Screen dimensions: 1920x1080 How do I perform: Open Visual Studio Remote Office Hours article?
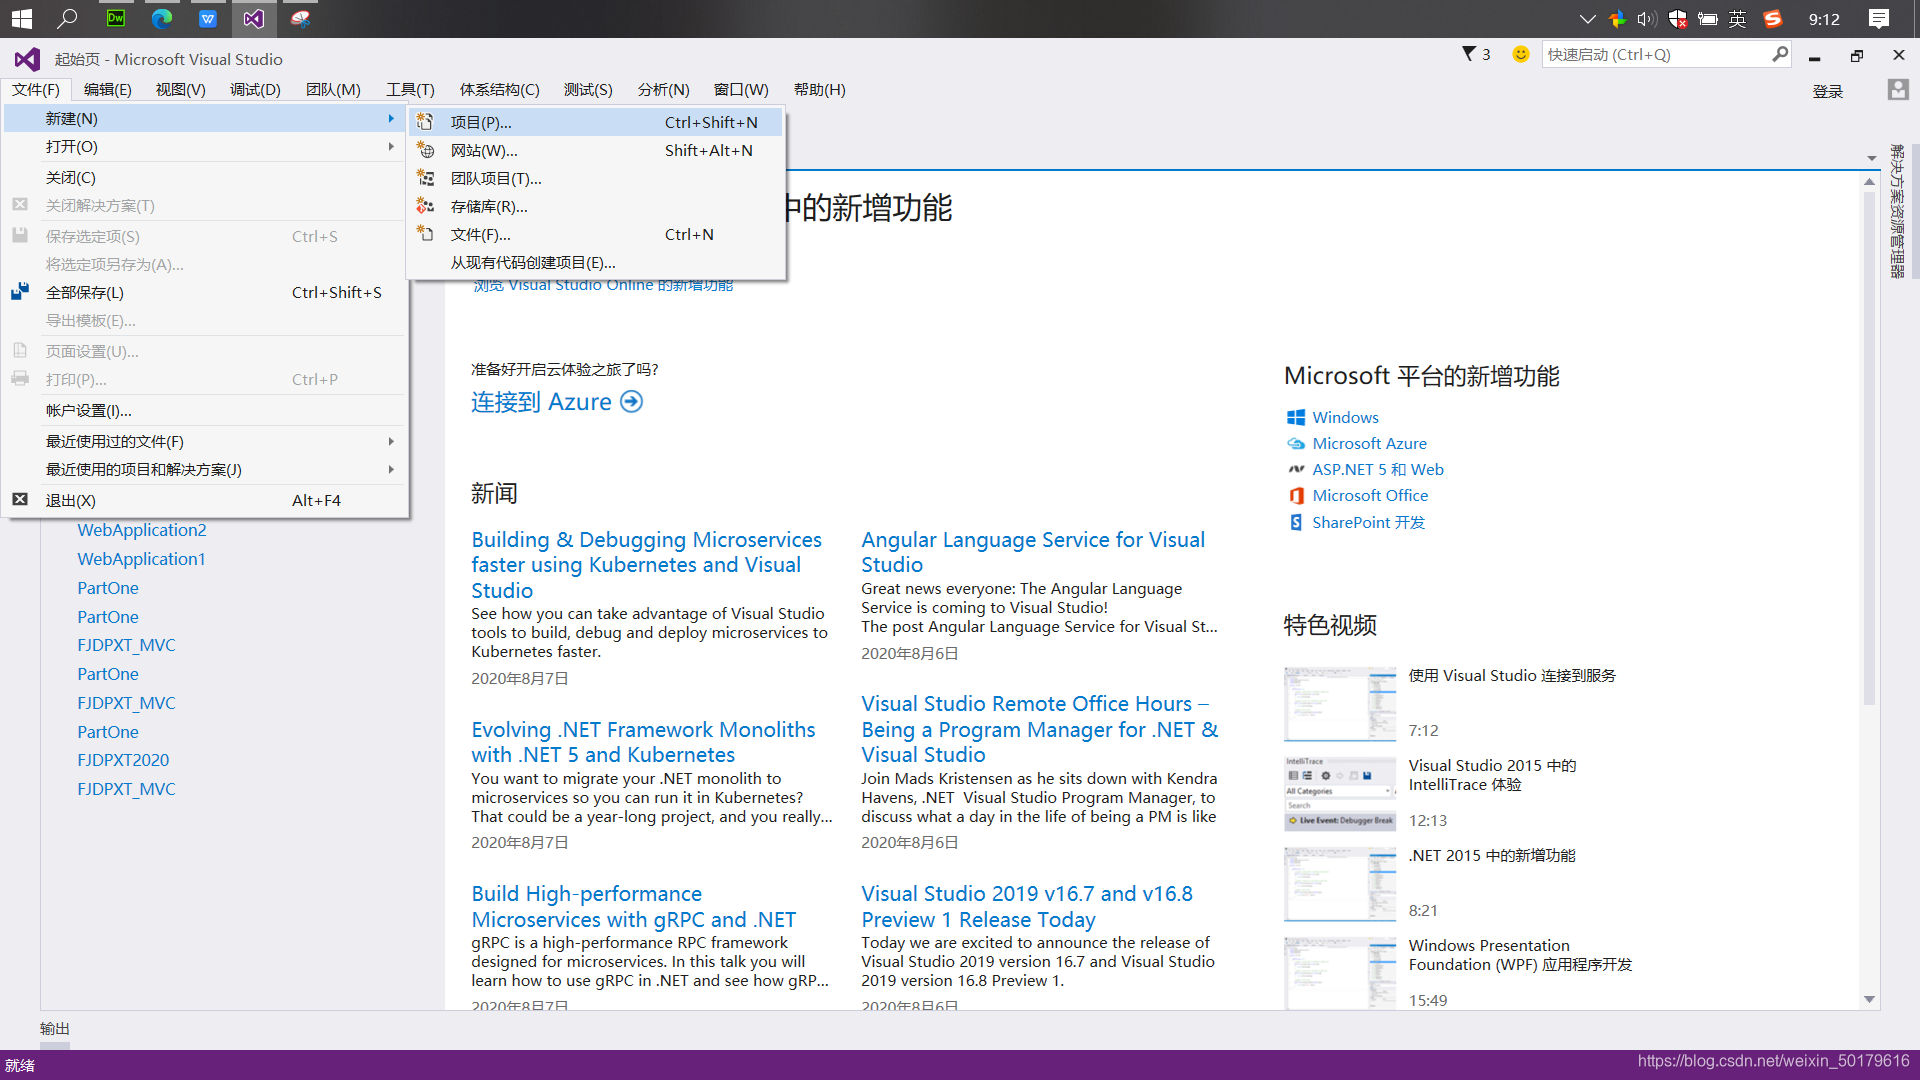[1040, 729]
